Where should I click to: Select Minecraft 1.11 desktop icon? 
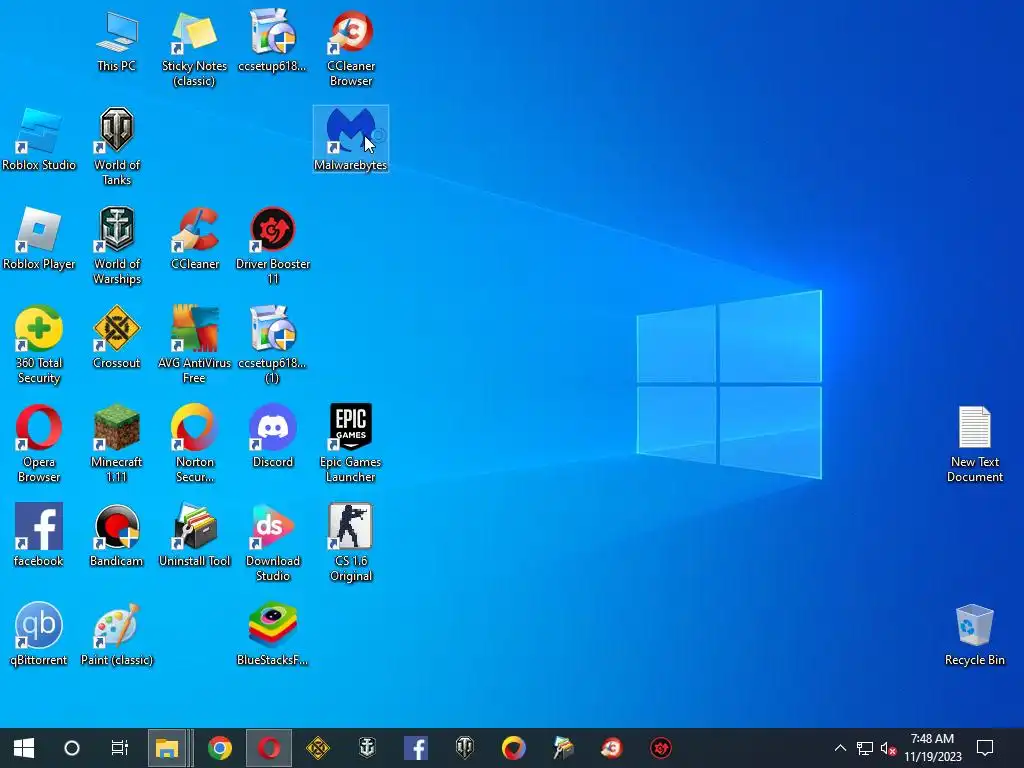[117, 444]
